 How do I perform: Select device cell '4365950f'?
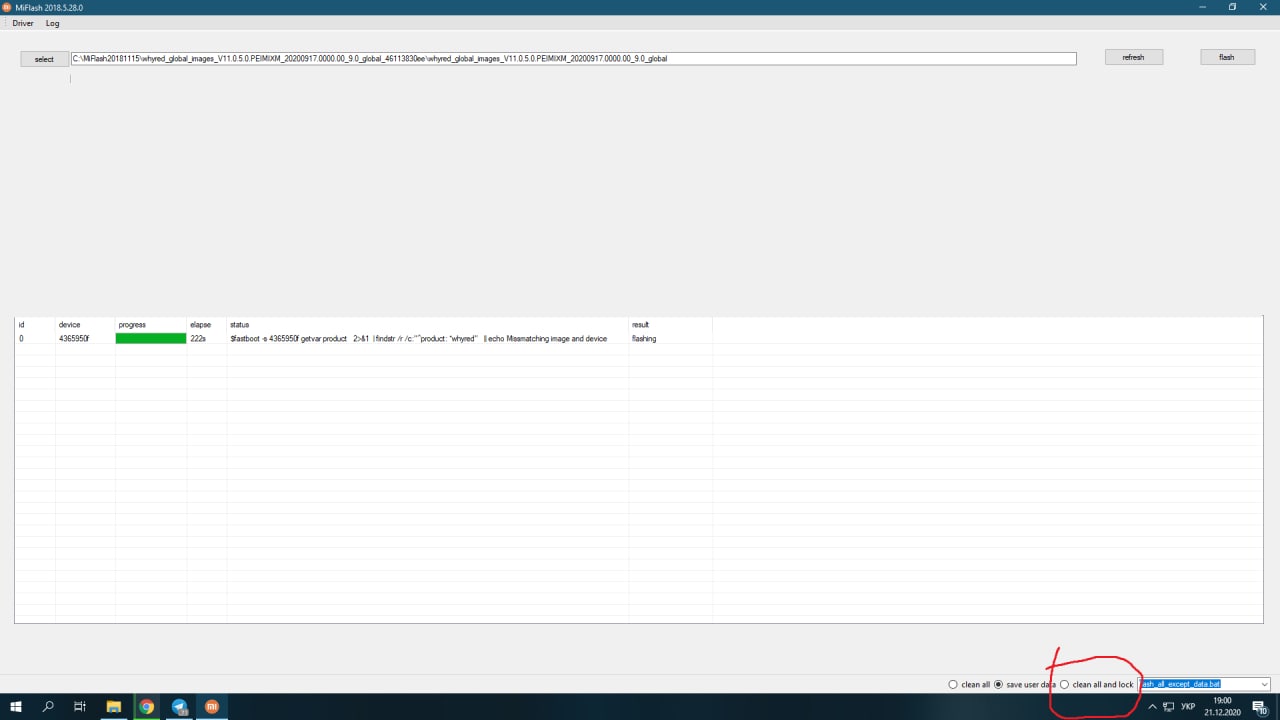74,339
